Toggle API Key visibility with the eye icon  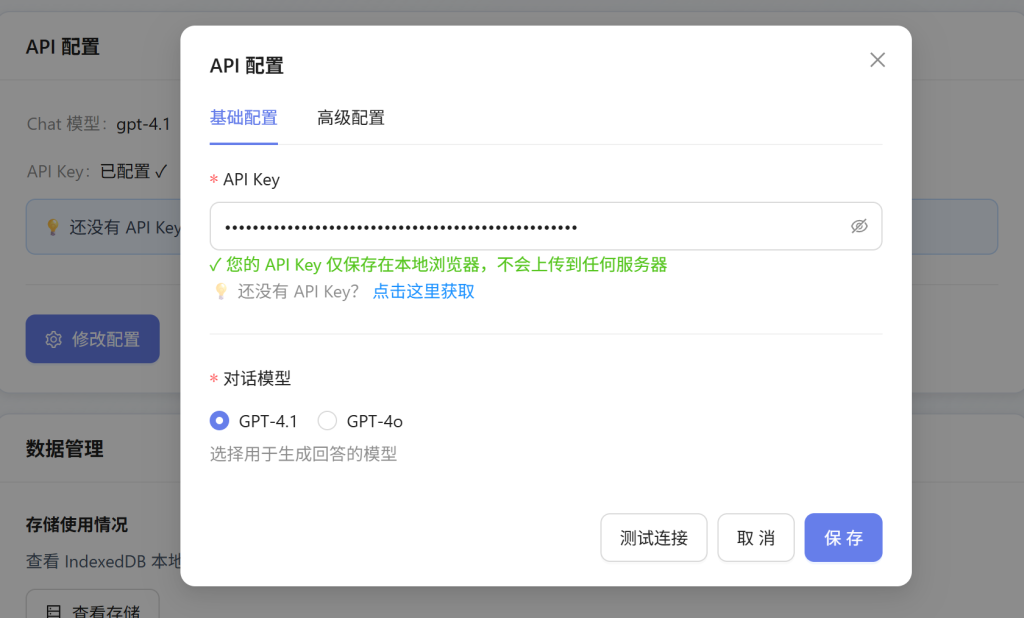(860, 227)
